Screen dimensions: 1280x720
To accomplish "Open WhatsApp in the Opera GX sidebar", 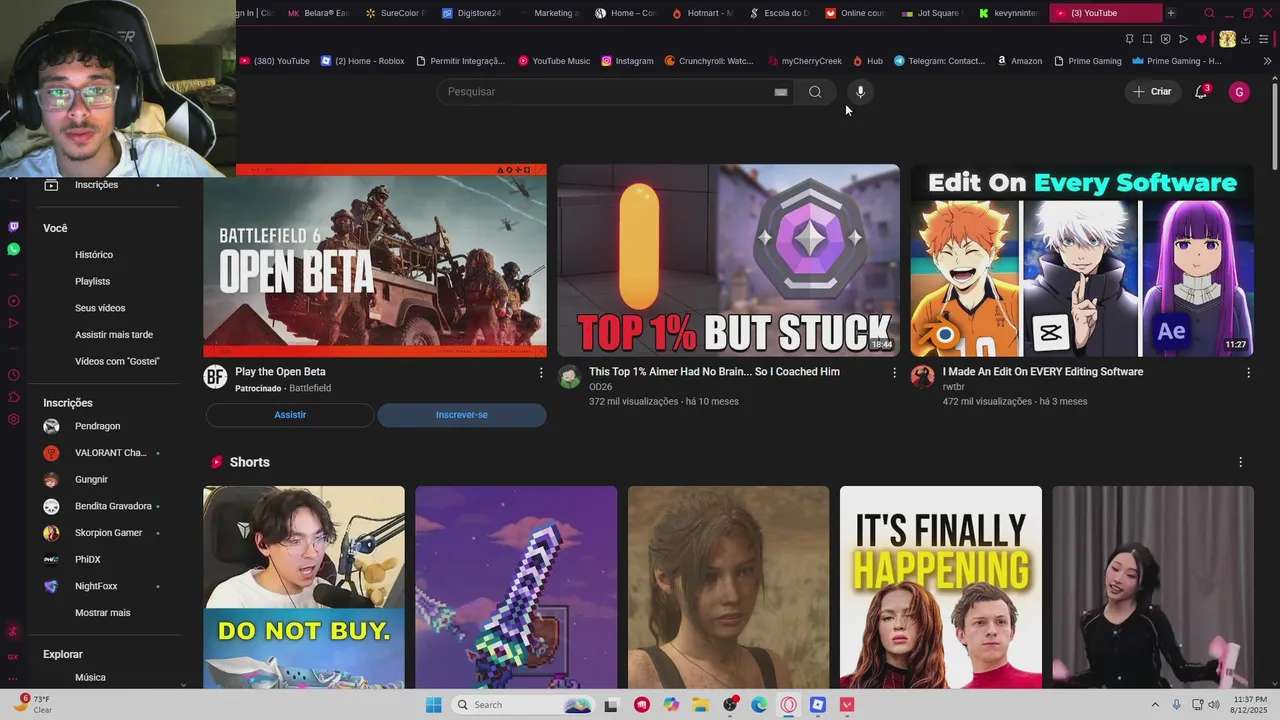I will pos(13,249).
